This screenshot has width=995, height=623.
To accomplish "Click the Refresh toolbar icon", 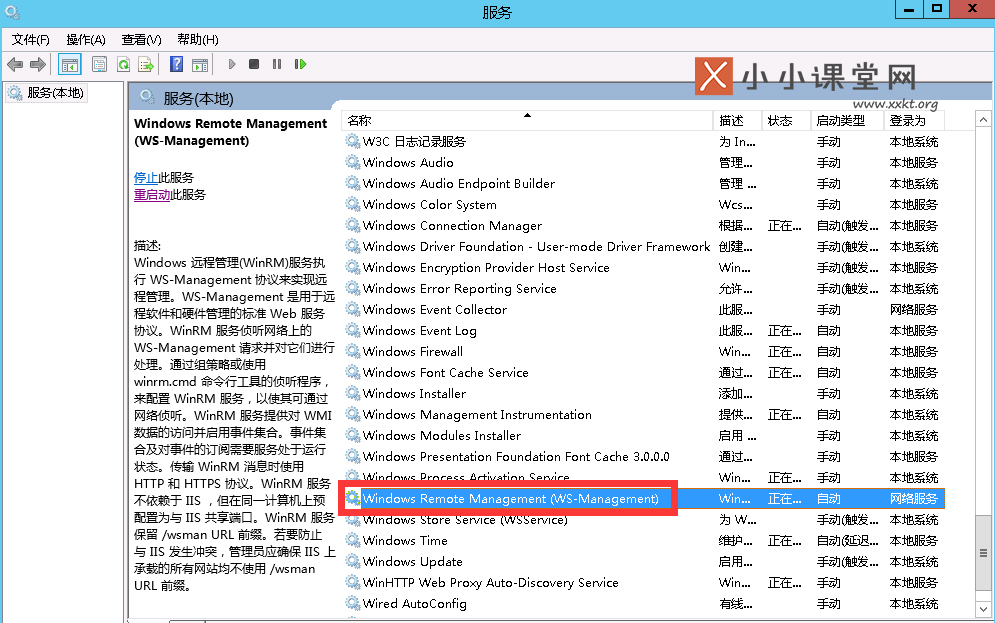I will pyautogui.click(x=123, y=64).
